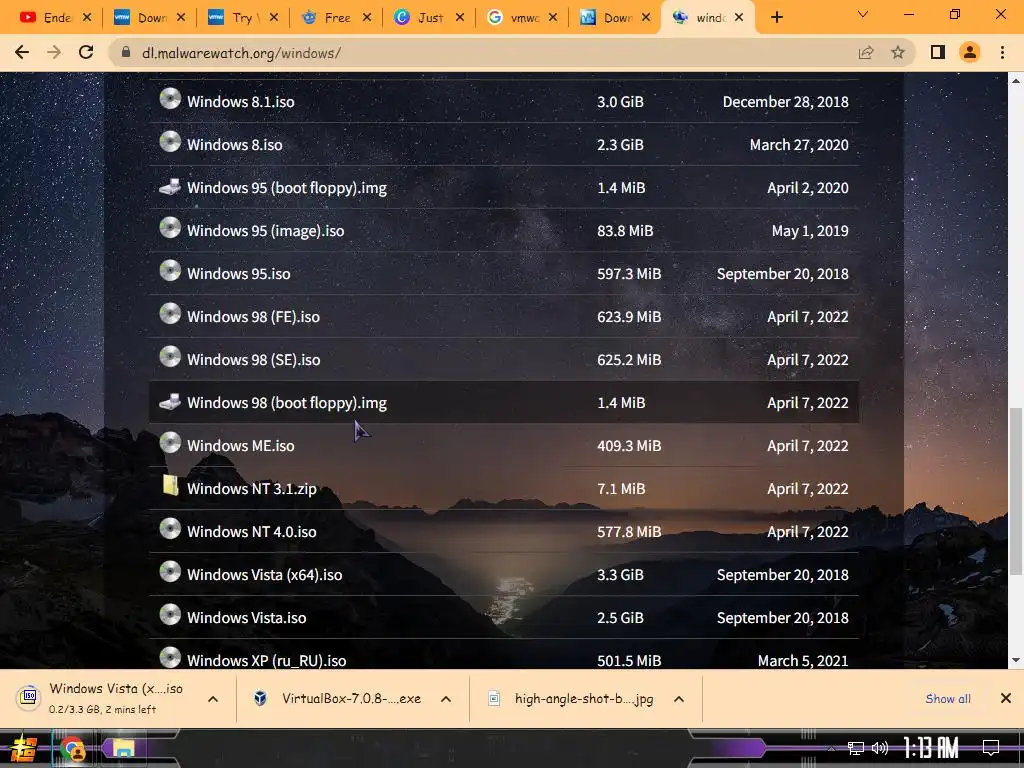Open options chevron for Windows Vista download
The height and width of the screenshot is (768, 1024).
pos(213,699)
